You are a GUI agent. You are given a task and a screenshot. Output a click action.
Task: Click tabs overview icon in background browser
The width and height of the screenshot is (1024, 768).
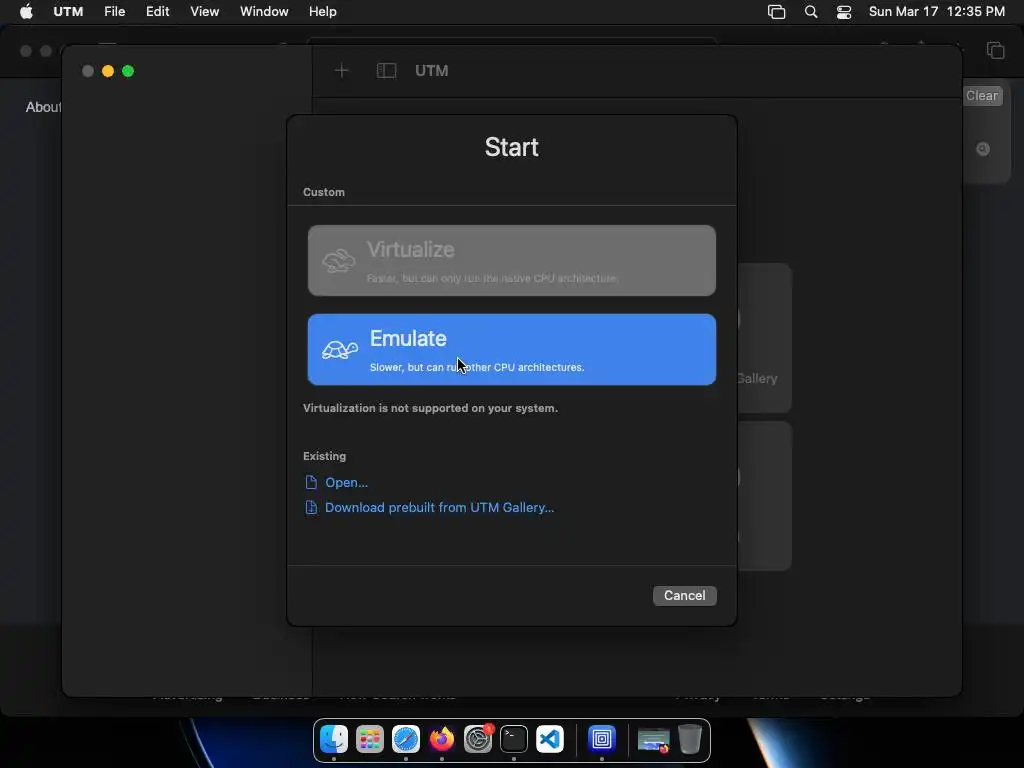995,50
